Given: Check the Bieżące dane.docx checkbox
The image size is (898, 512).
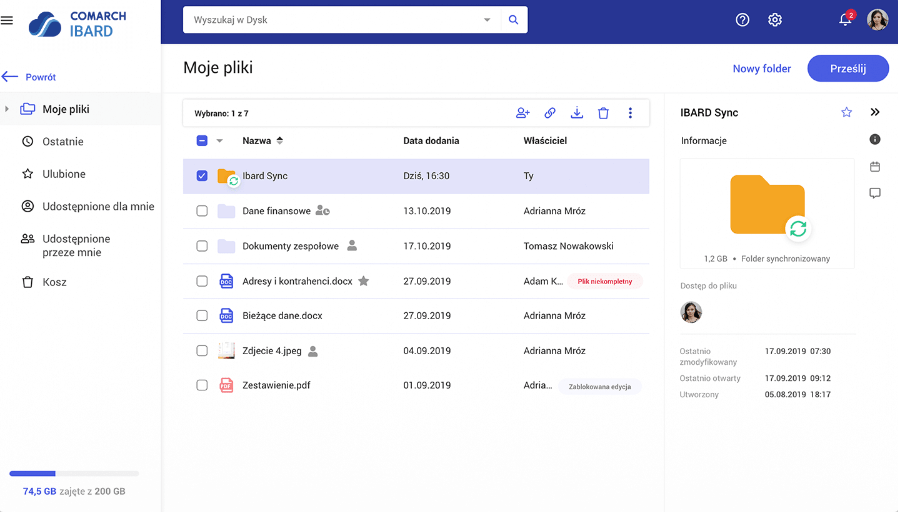Looking at the screenshot, I should coord(202,316).
